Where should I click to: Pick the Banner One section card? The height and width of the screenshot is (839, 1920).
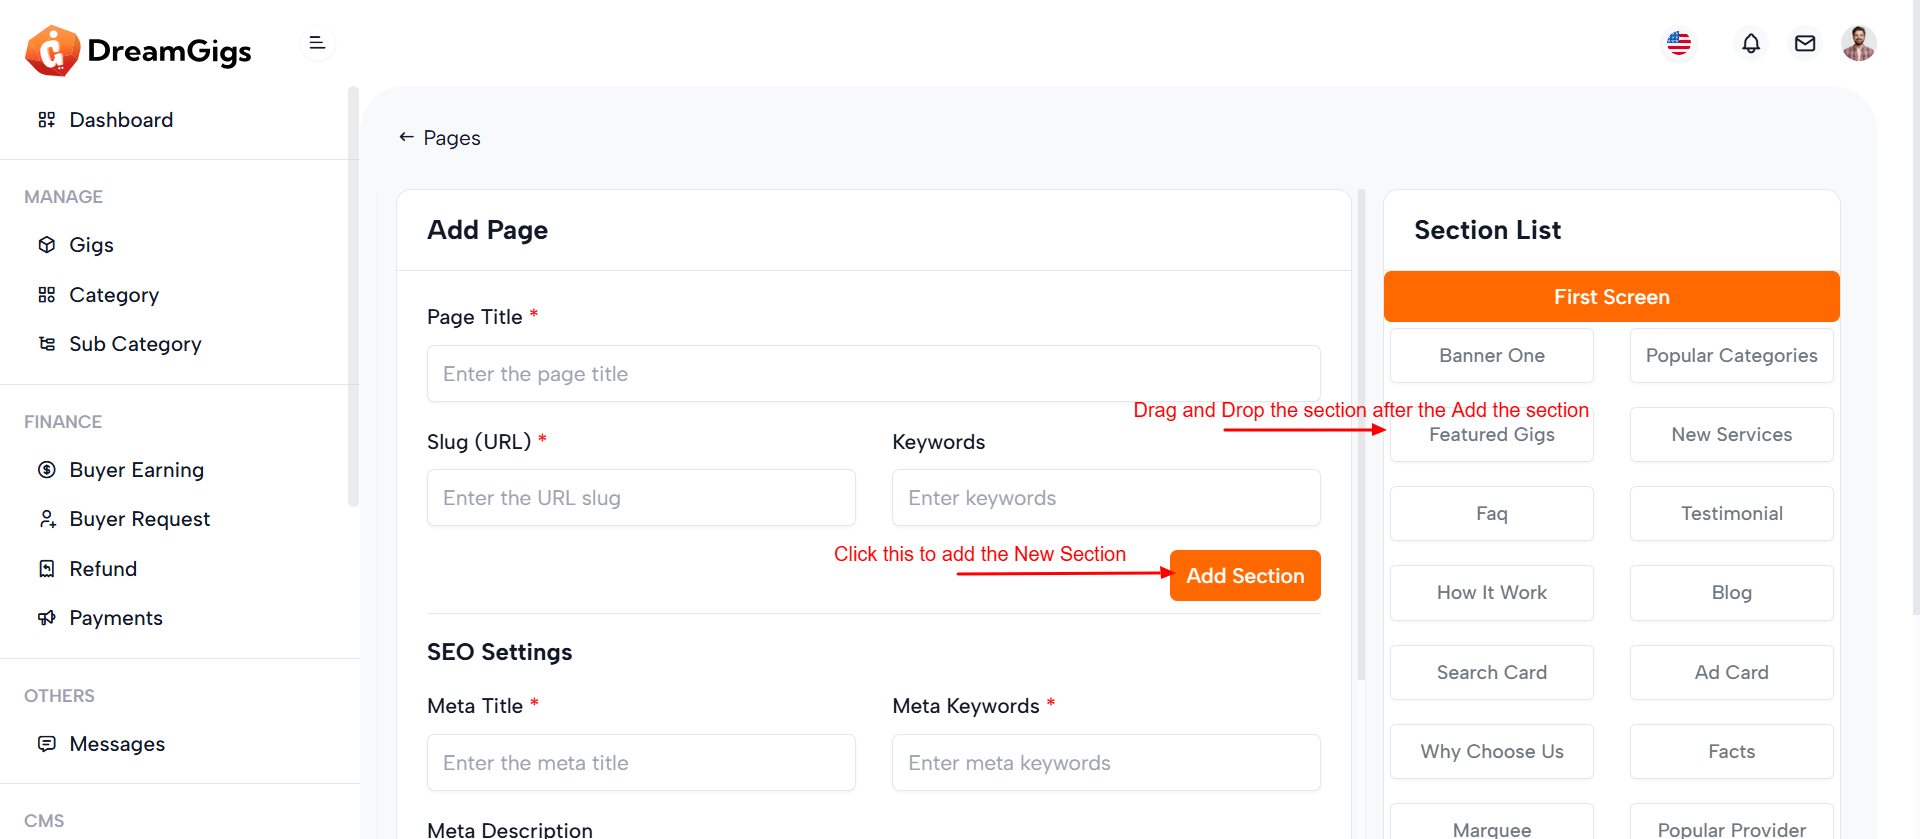pyautogui.click(x=1491, y=356)
